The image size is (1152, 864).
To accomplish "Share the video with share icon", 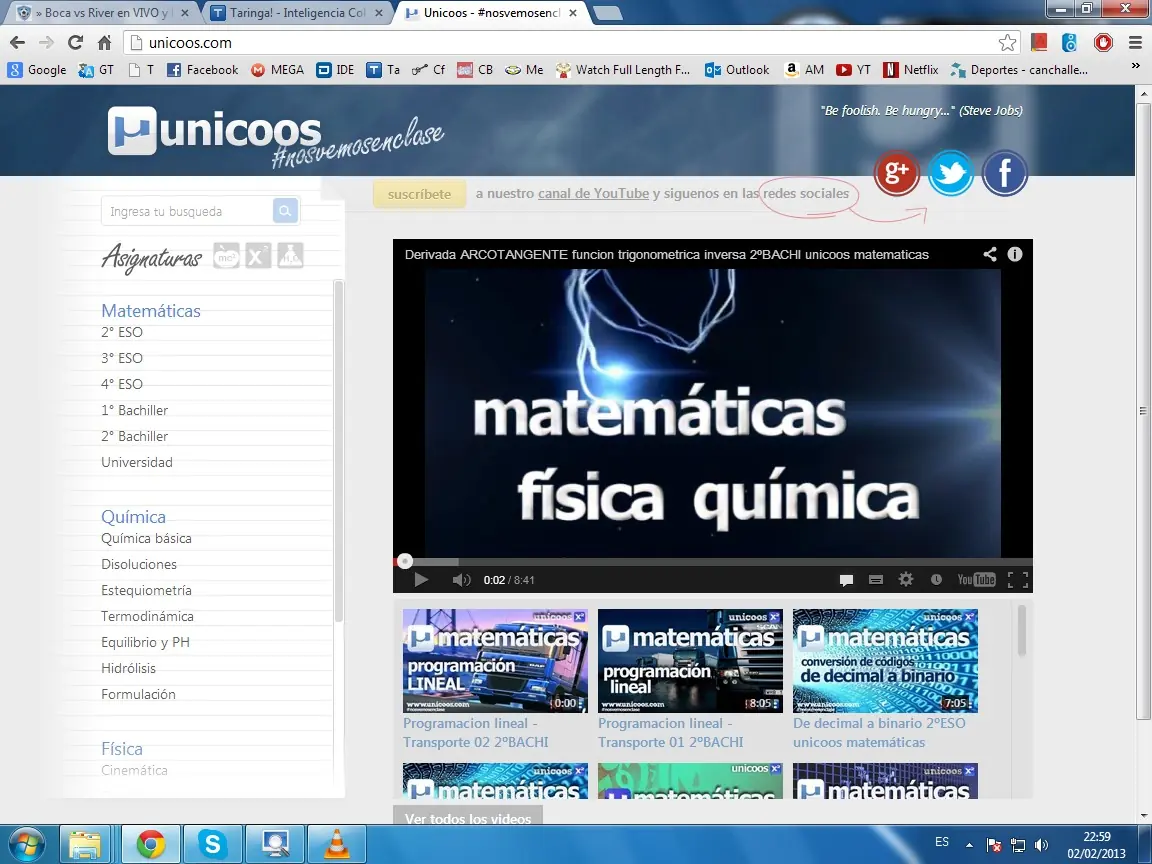I will tap(990, 254).
